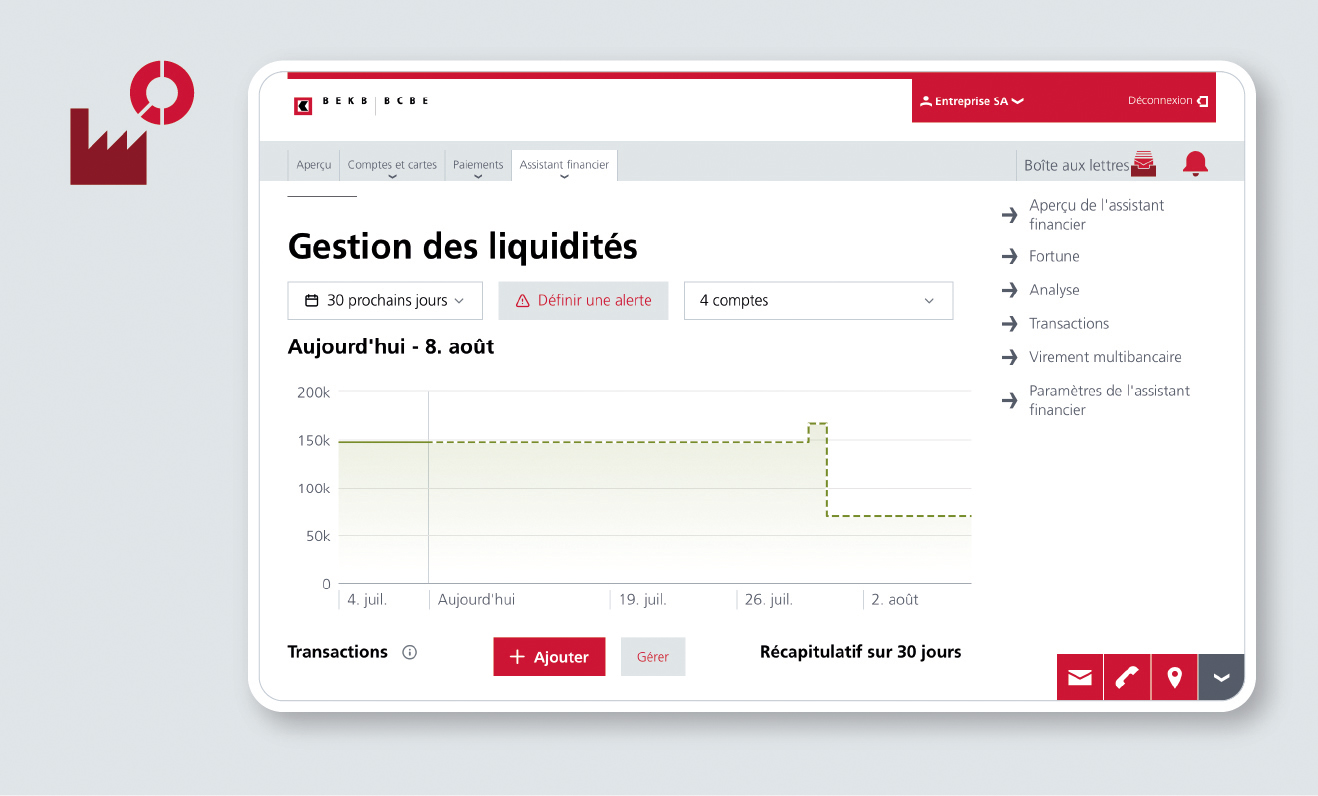Open the Boîte aux lettres mailbox icon
Screen dimensions: 1318x796
click(x=1143, y=165)
